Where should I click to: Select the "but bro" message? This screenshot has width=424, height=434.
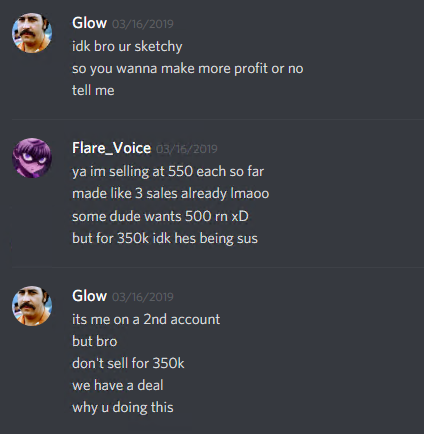[95, 341]
